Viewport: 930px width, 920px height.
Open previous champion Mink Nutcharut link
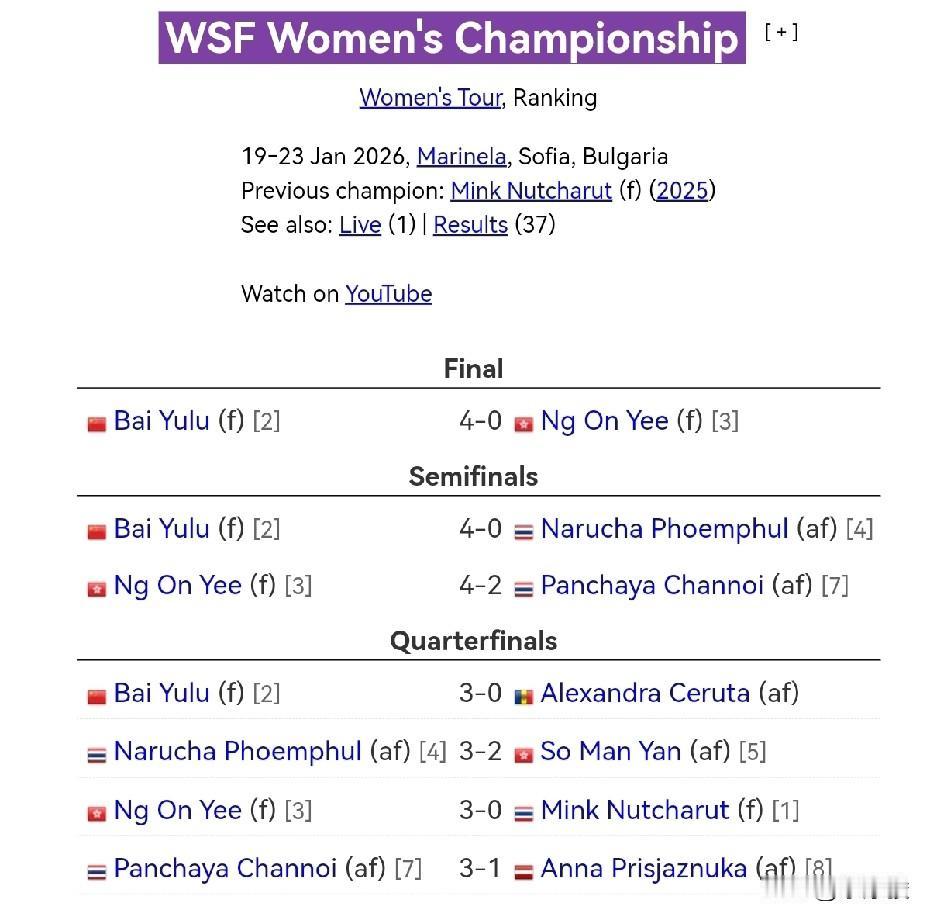pos(531,191)
